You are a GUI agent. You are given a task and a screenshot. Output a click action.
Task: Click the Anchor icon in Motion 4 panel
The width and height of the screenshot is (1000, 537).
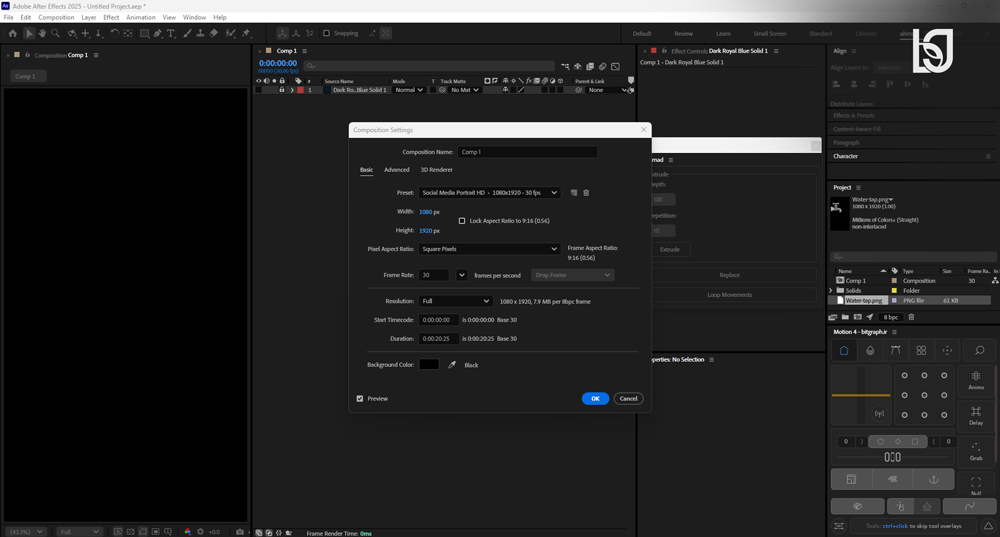[934, 479]
